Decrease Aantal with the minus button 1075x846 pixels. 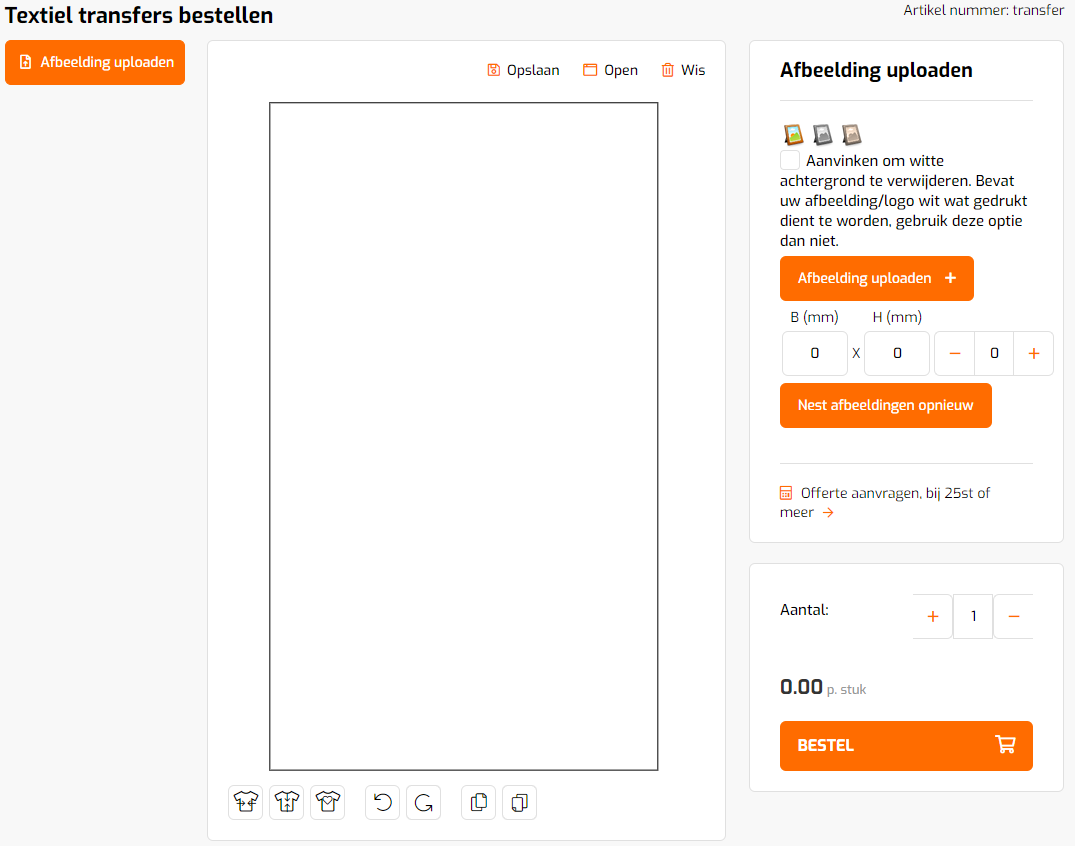pyautogui.click(x=1013, y=616)
